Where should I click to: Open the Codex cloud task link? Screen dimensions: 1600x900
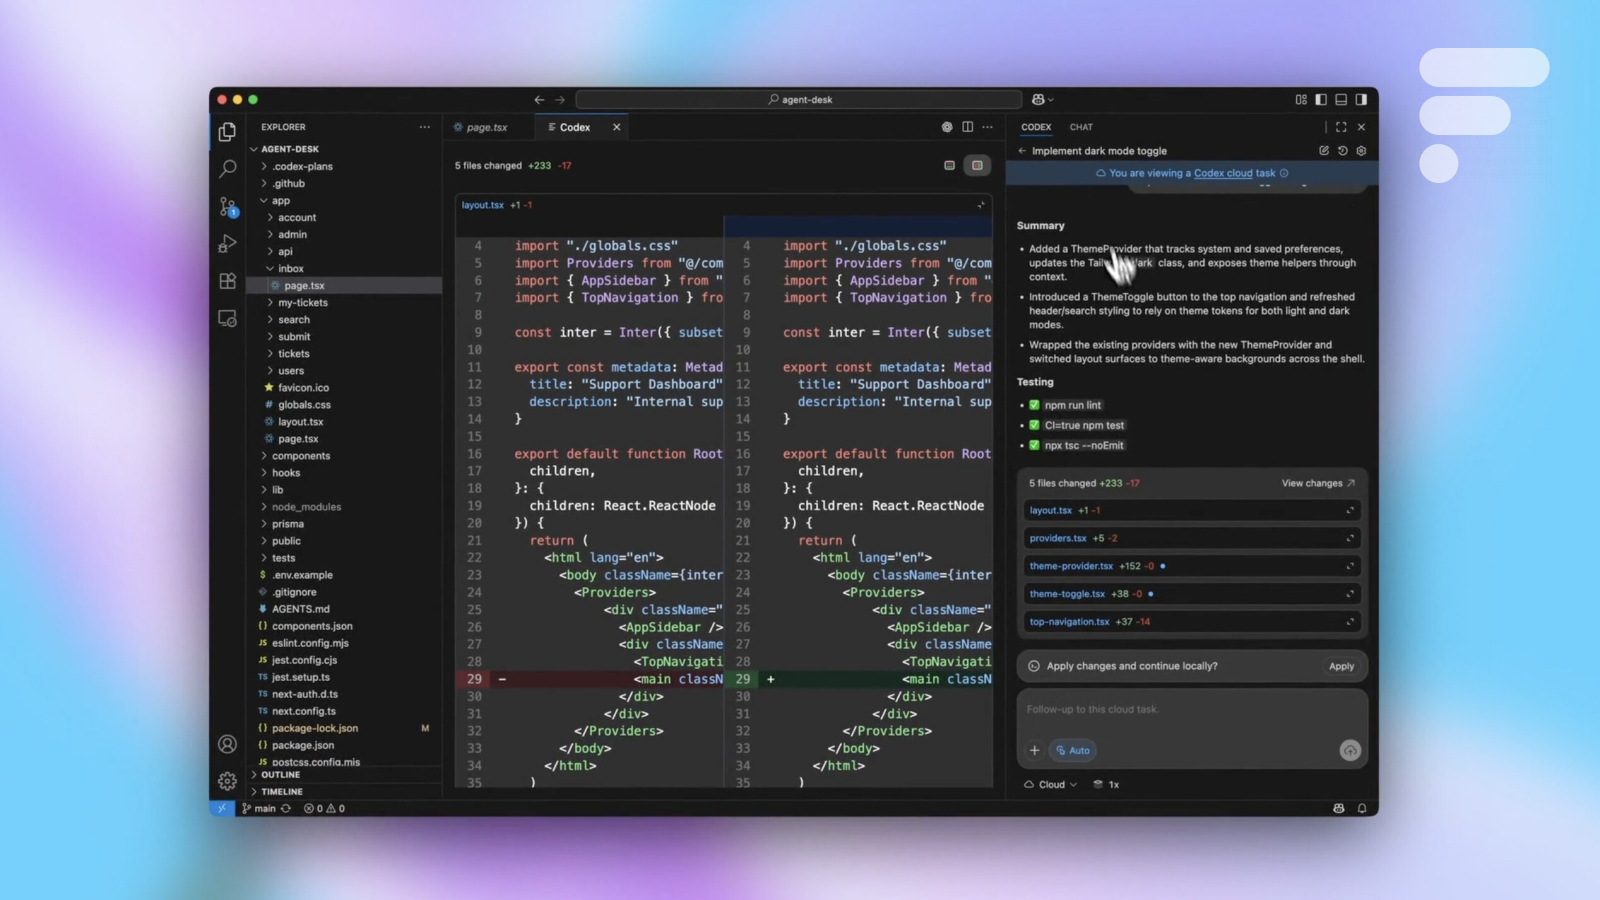tap(1234, 173)
